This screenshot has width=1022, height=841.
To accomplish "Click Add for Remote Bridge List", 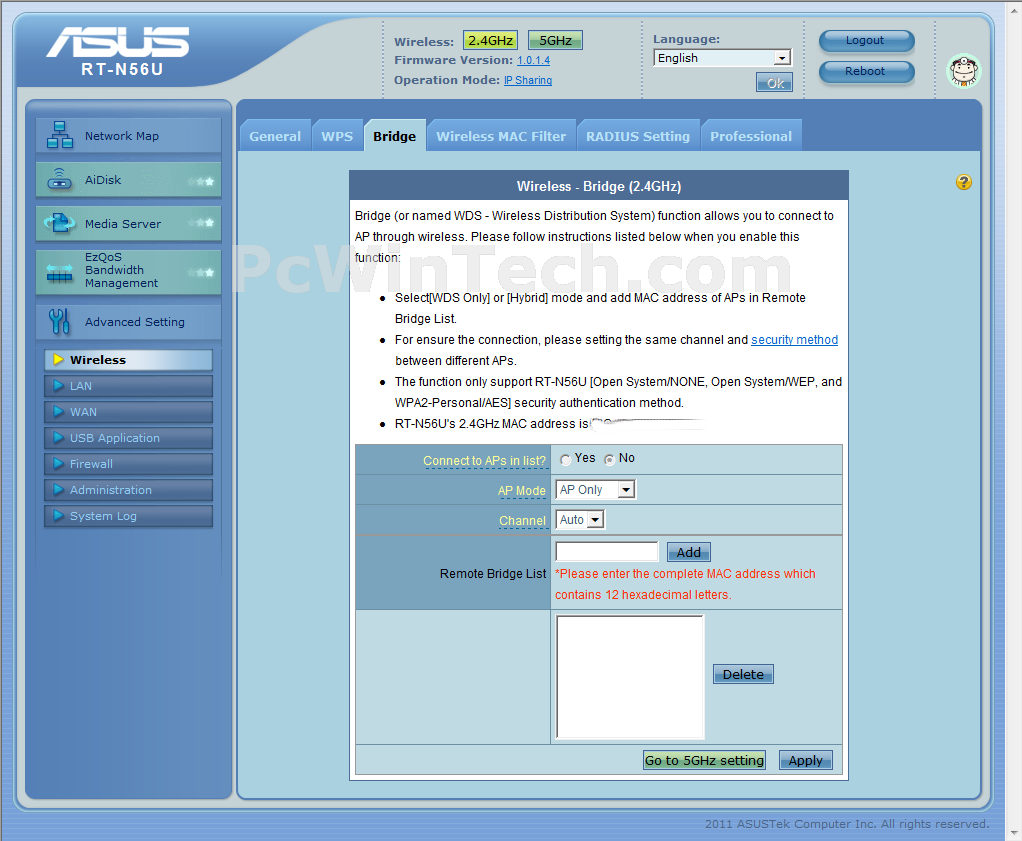I will pyautogui.click(x=688, y=552).
